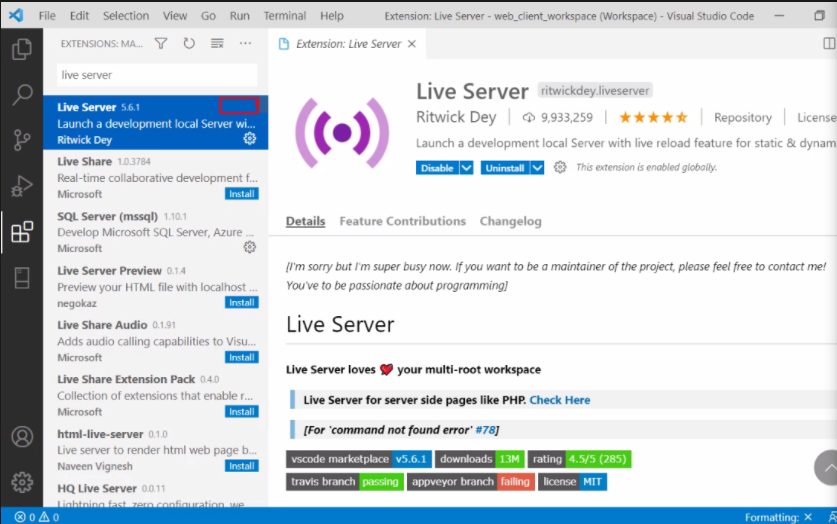This screenshot has height=524, width=837.
Task: Filter extensions with the funnel icon
Action: (x=161, y=43)
